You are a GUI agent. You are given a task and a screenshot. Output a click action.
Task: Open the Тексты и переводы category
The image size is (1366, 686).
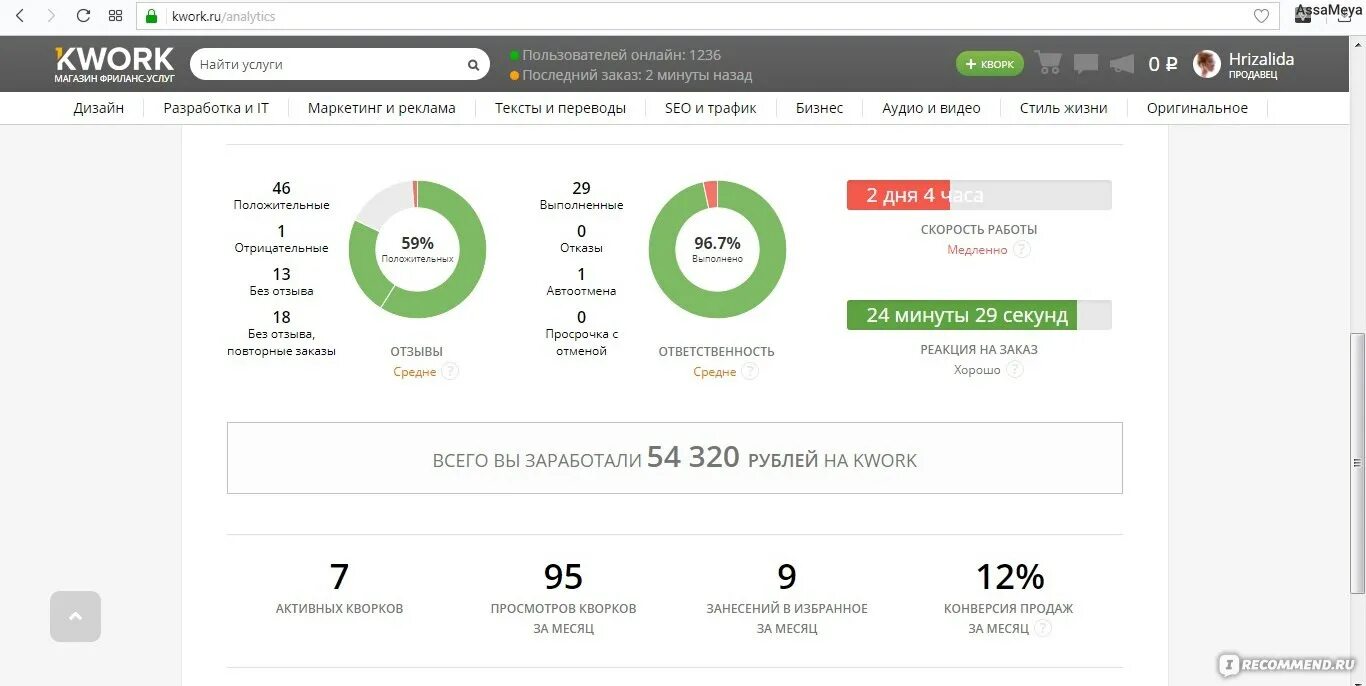[x=560, y=108]
